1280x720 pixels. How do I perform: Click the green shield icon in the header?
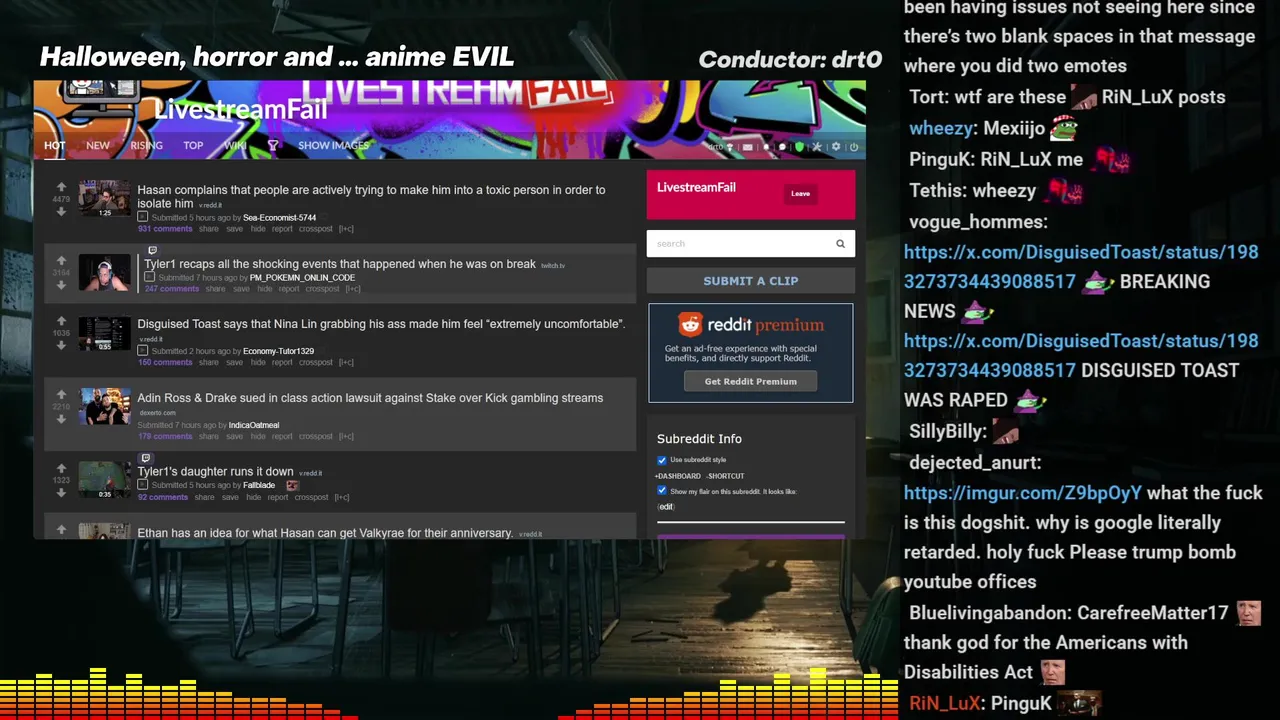(x=799, y=147)
